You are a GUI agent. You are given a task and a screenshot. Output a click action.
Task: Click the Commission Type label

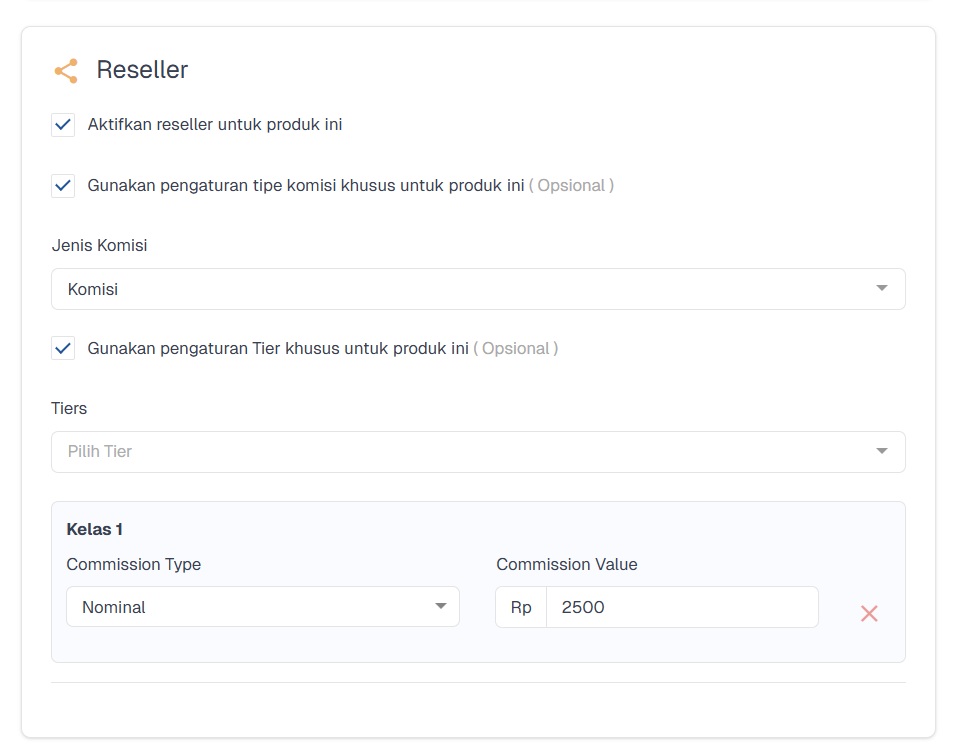134,564
